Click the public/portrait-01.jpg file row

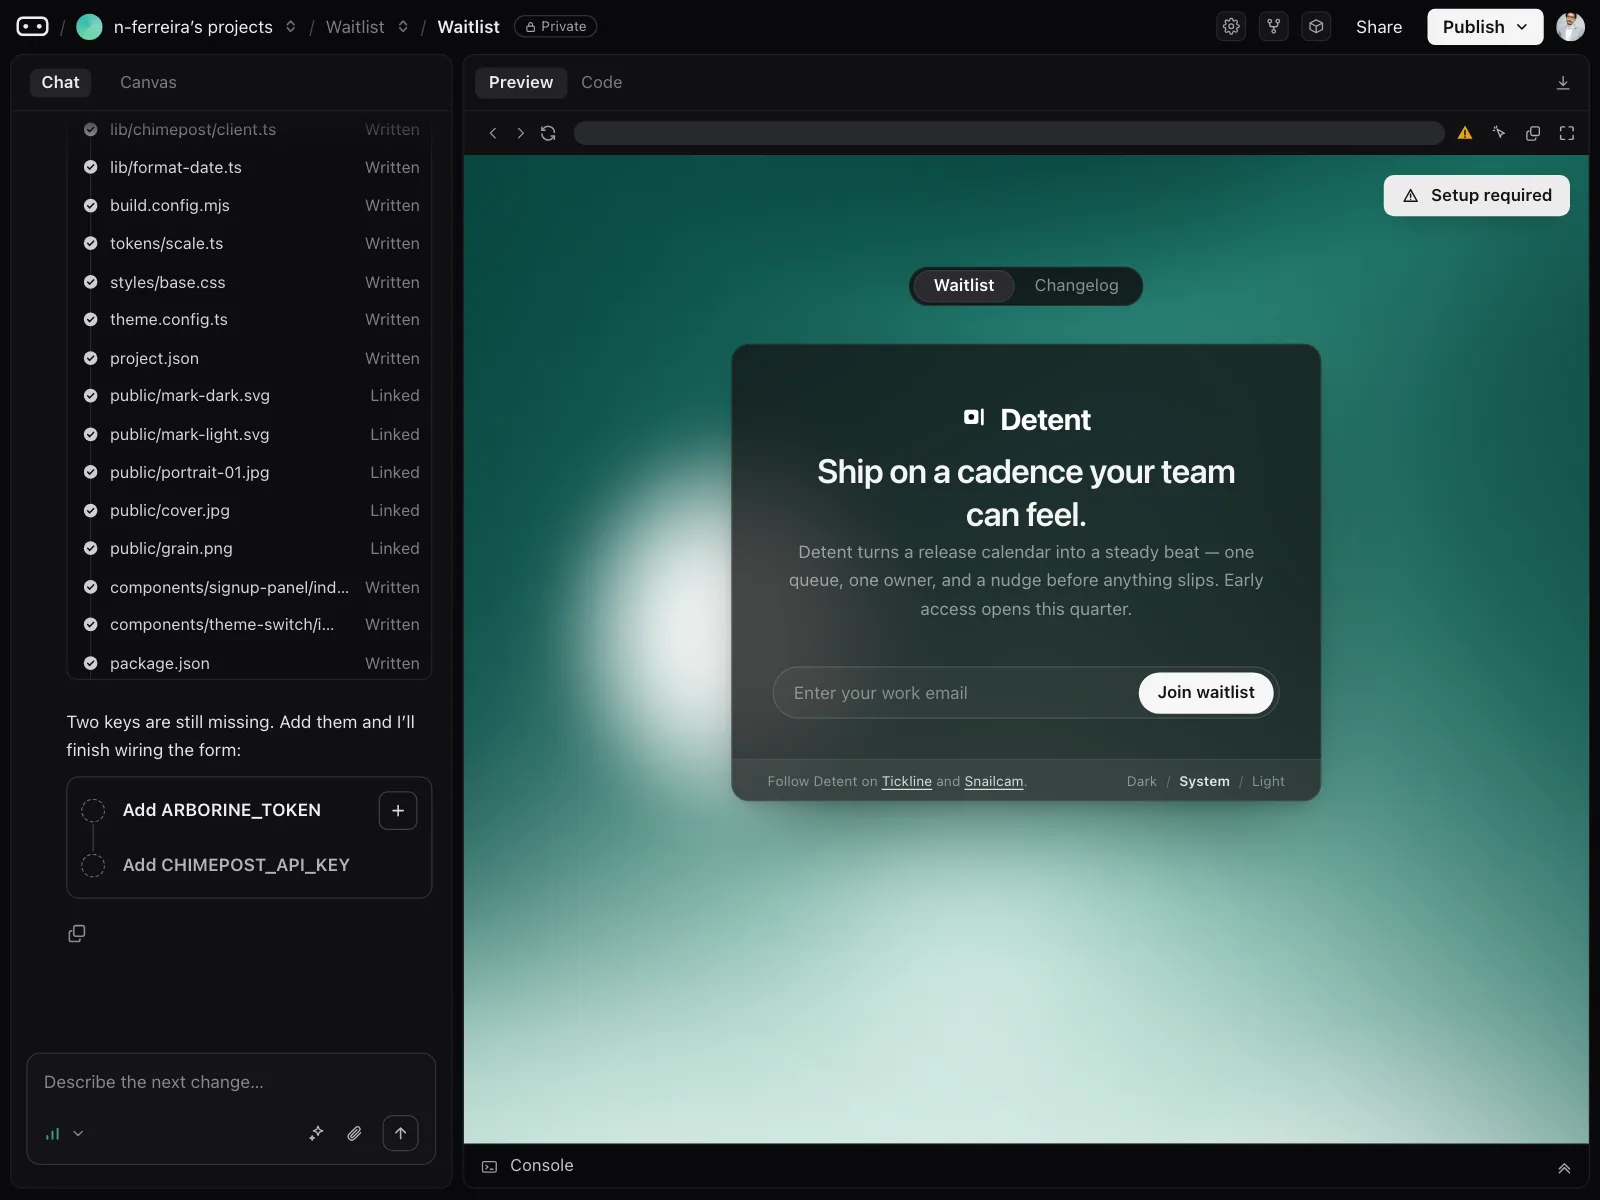point(250,473)
